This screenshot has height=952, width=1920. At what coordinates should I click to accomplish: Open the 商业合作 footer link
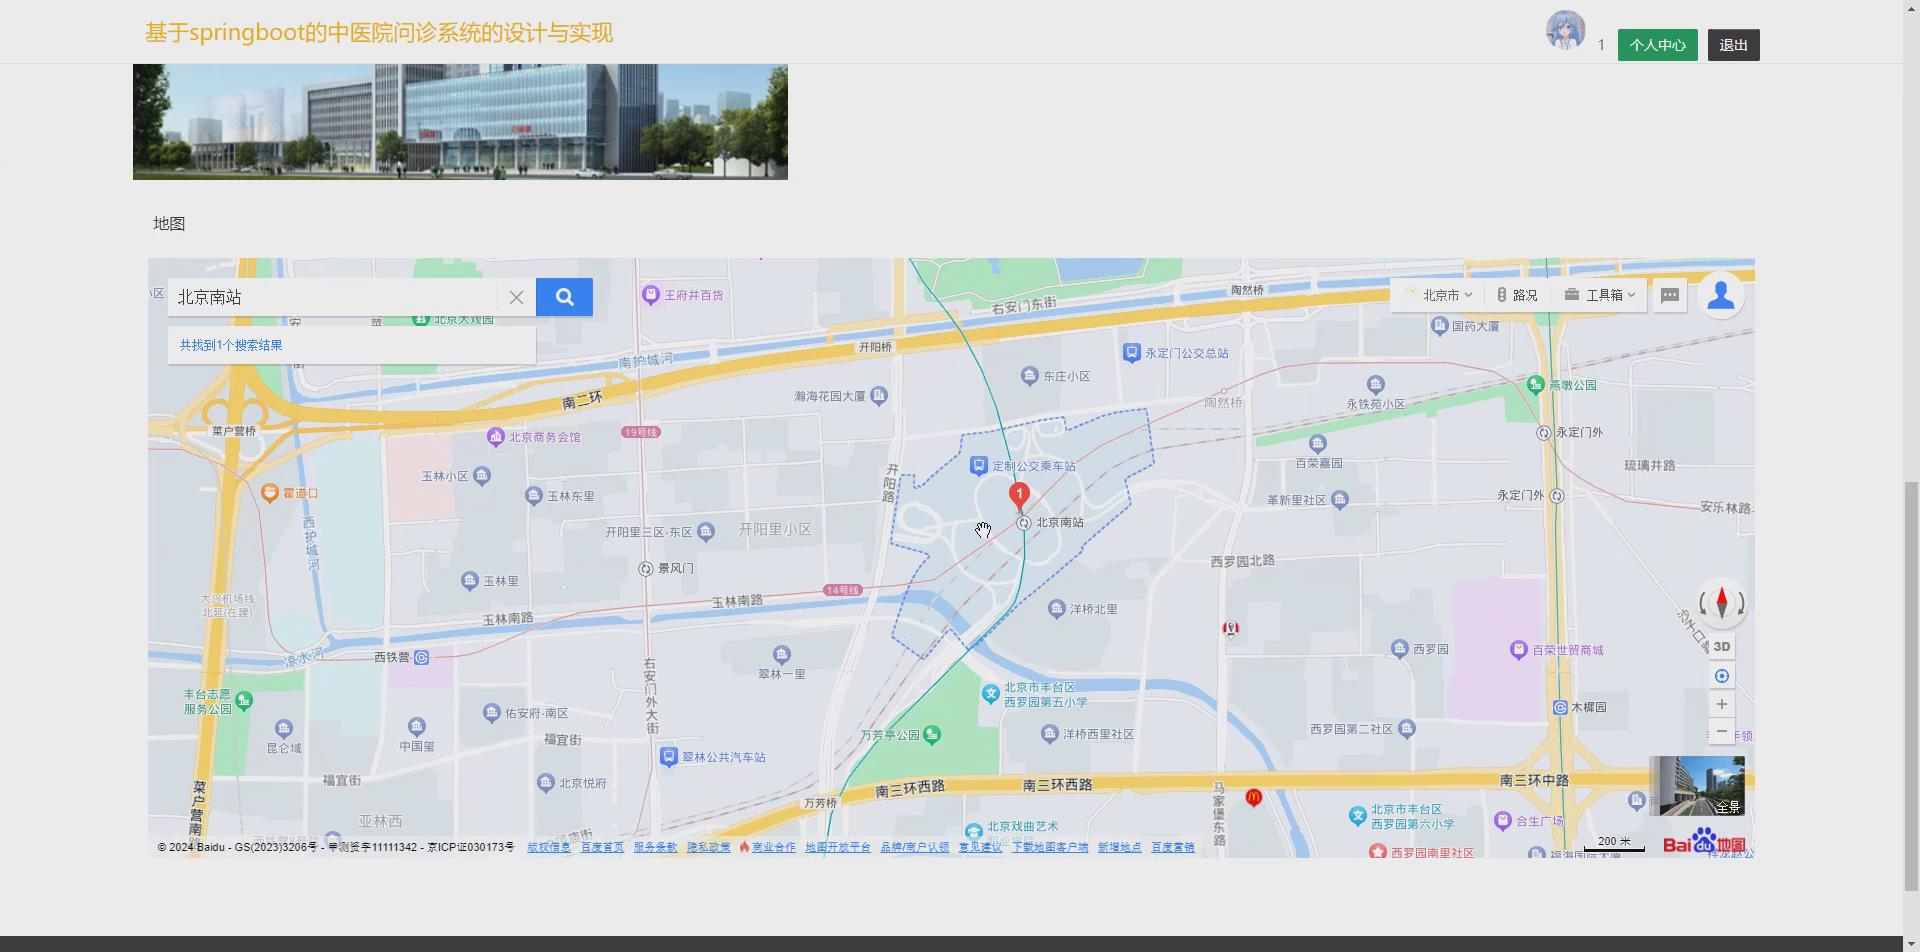click(x=773, y=847)
